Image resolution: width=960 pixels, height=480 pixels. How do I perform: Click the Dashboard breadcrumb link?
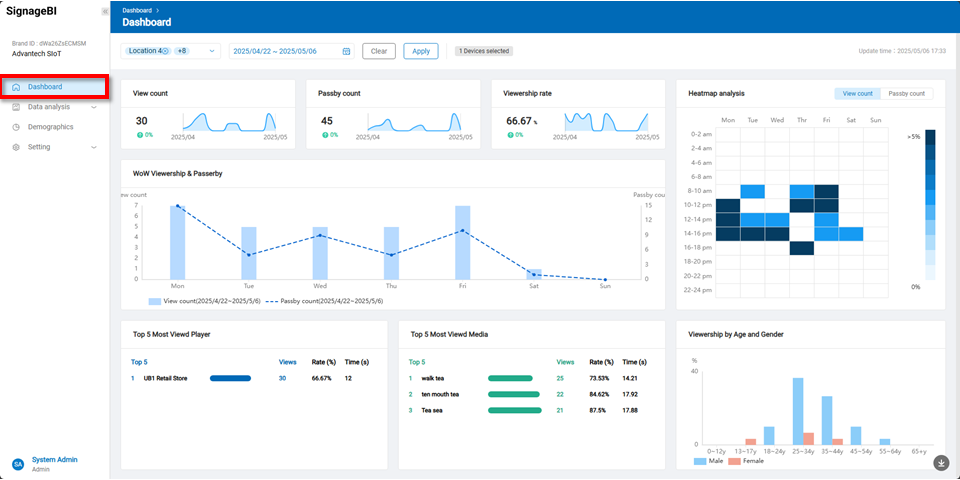coord(136,10)
